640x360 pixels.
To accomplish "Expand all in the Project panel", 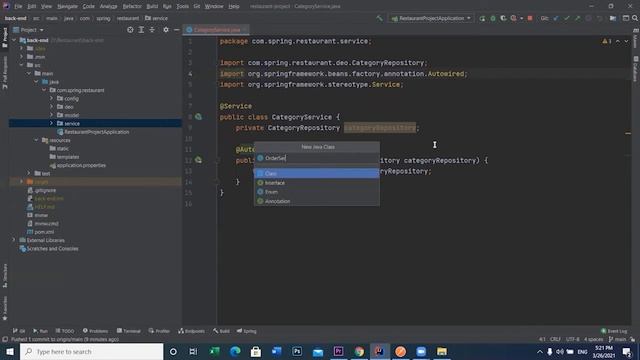I will tap(141, 30).
